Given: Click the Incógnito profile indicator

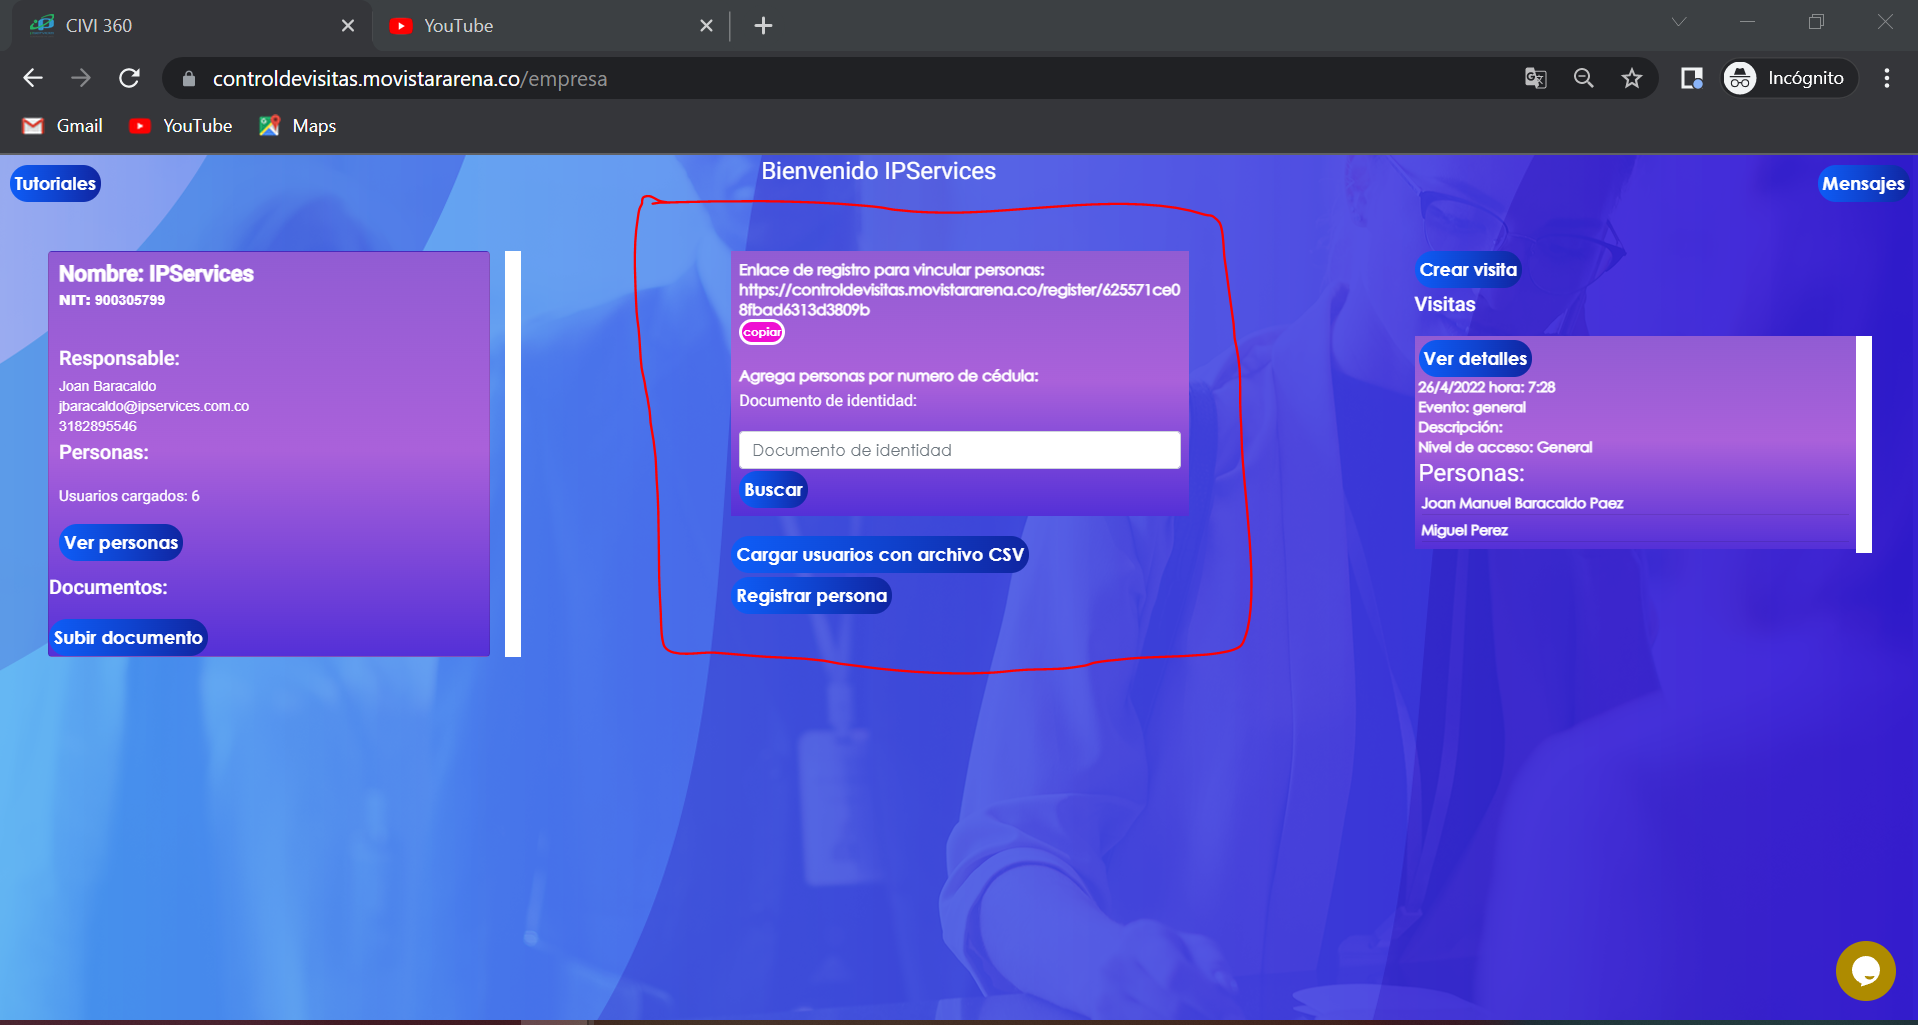Looking at the screenshot, I should [x=1788, y=78].
